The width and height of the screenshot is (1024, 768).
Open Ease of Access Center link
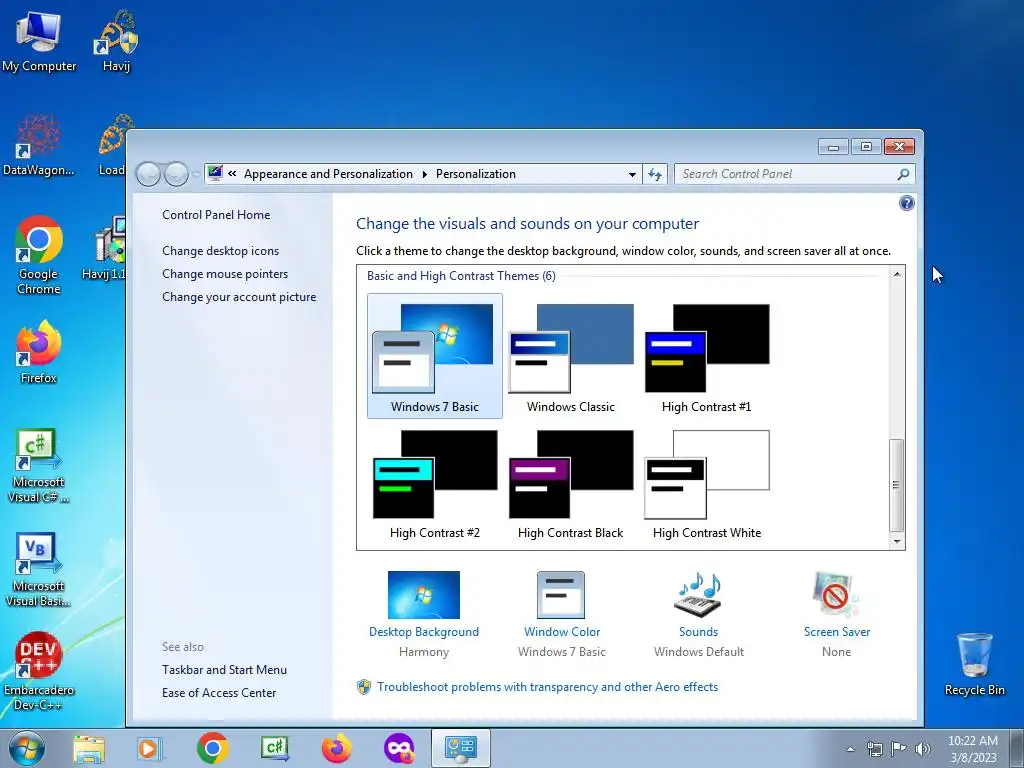219,692
